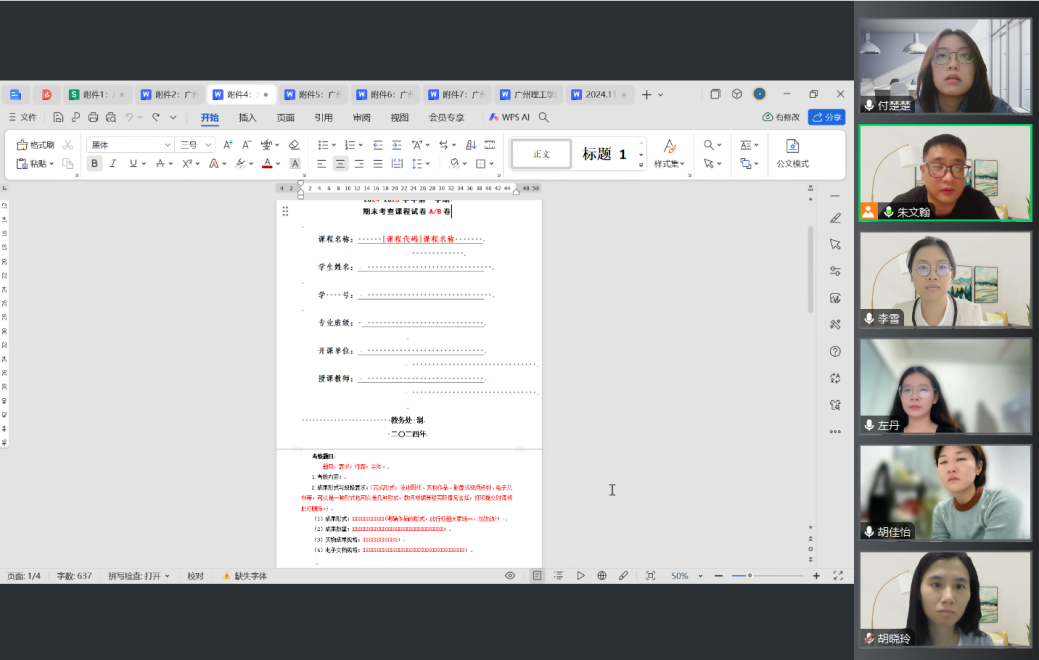Viewport: 1039px width, 660px height.
Task: Toggle eye protection mode in status bar
Action: coord(510,576)
